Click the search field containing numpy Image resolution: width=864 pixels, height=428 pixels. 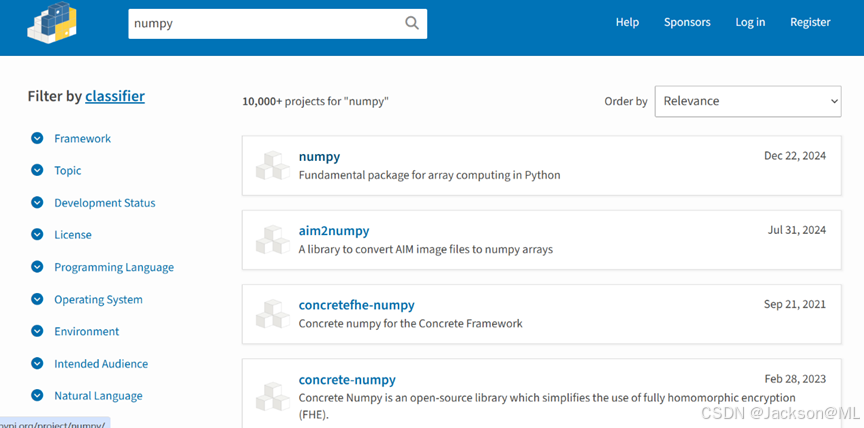(x=265, y=24)
